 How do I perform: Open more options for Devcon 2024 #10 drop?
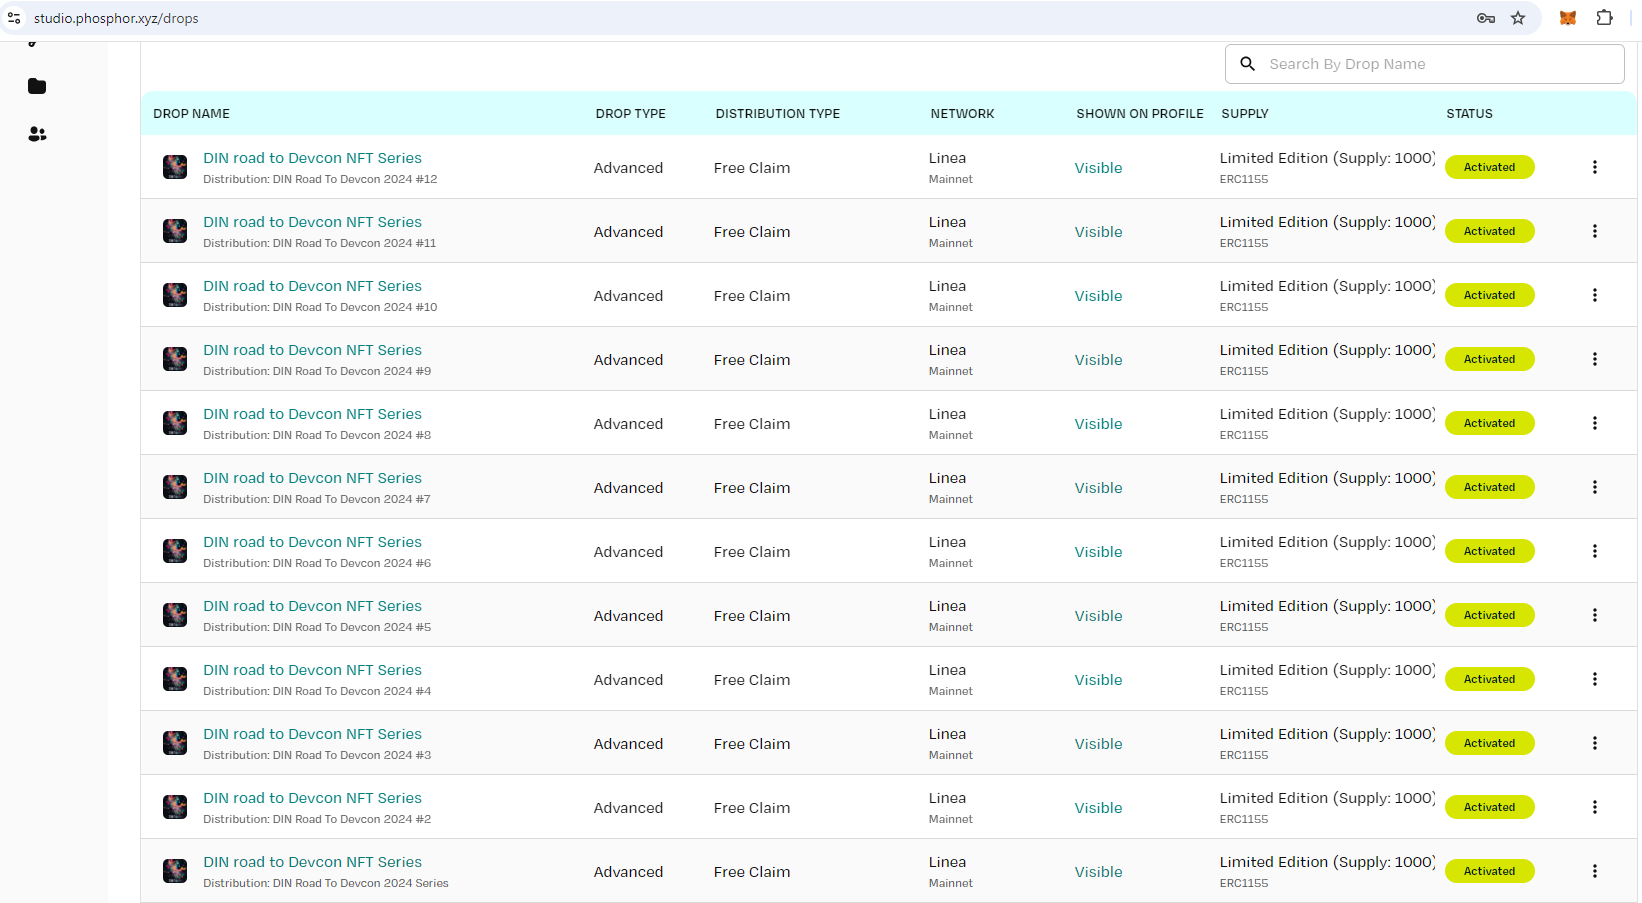coord(1595,295)
